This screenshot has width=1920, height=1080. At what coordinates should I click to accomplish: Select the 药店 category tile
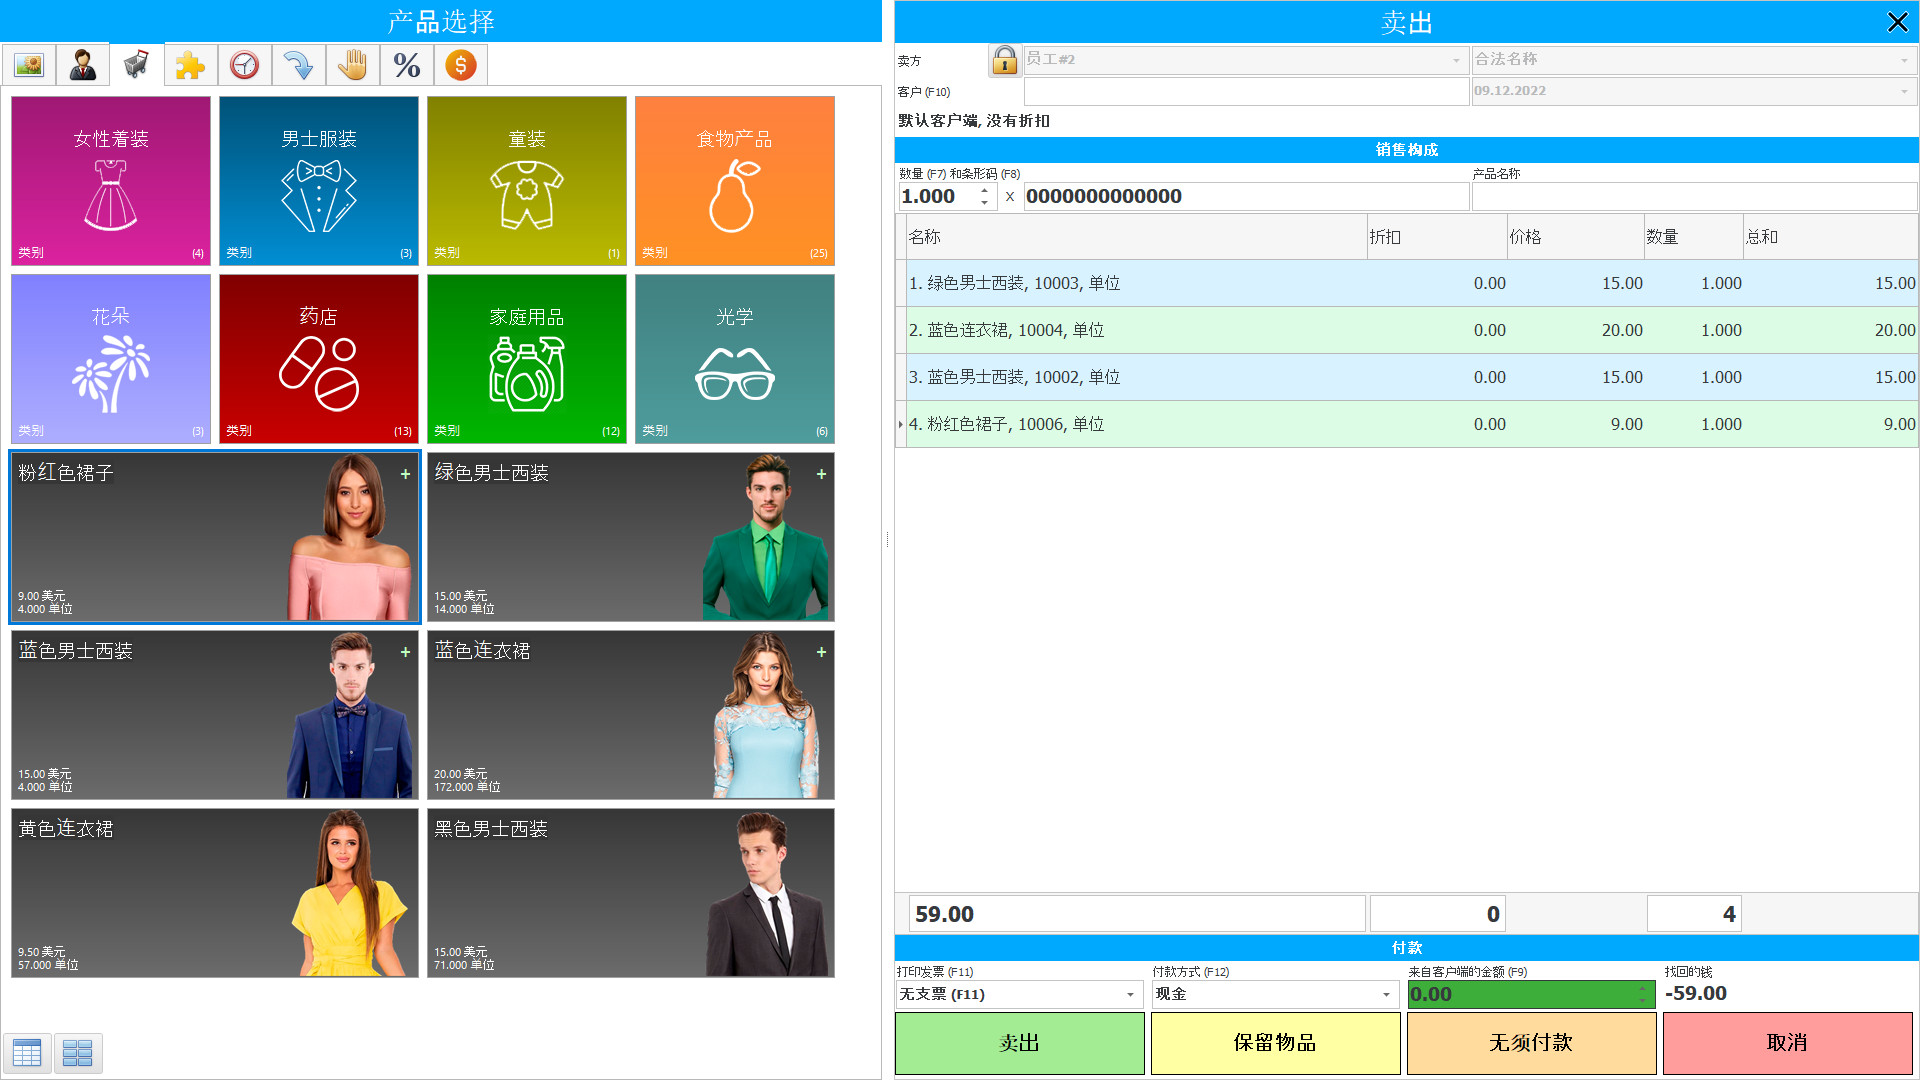[319, 359]
